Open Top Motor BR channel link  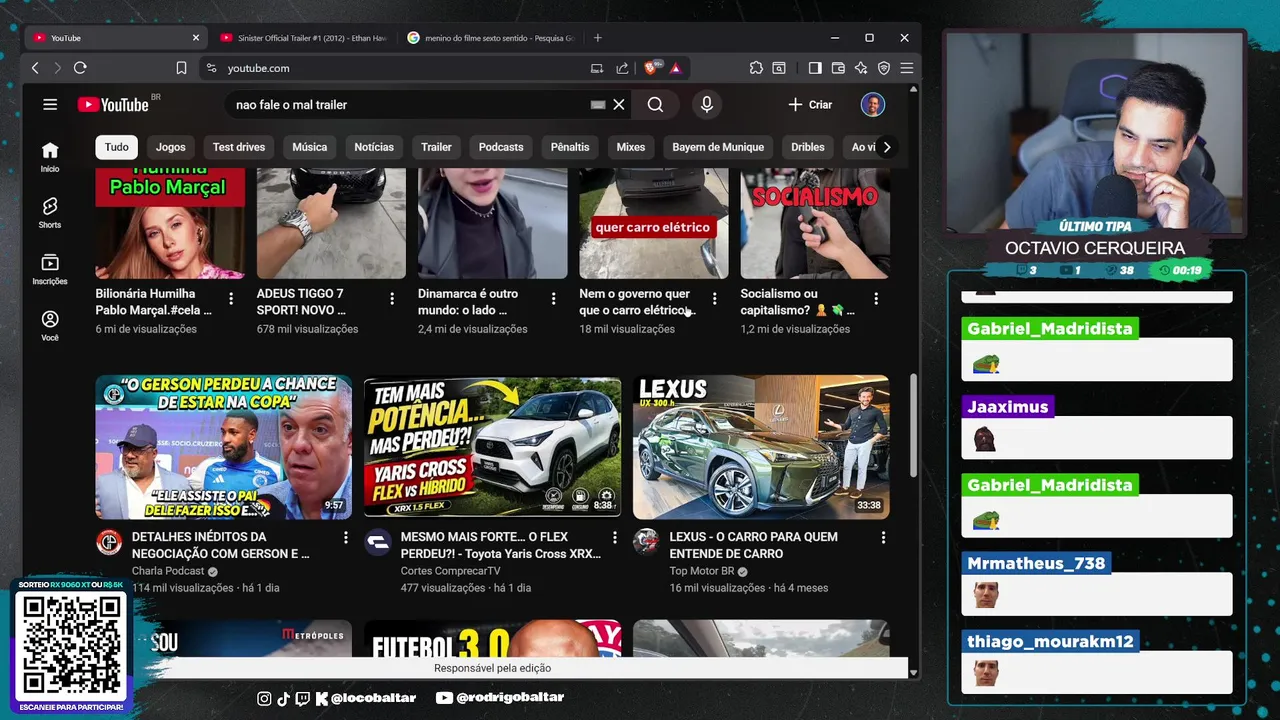pyautogui.click(x=702, y=571)
